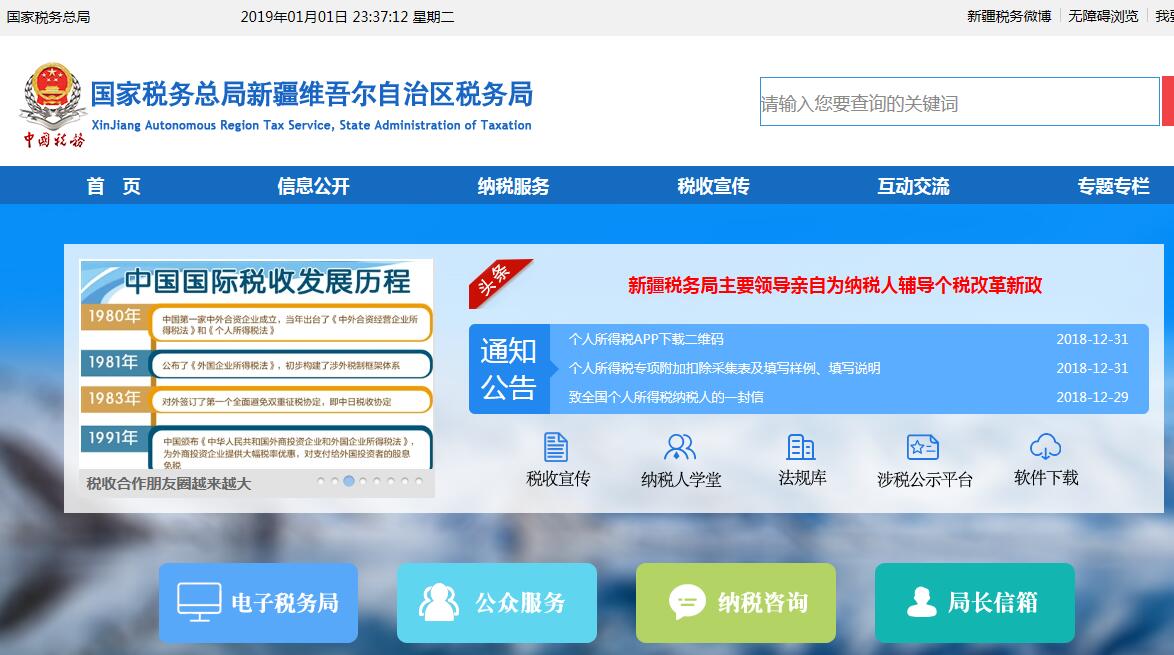
Task: Open the 电子税务局 button
Action: (x=258, y=603)
